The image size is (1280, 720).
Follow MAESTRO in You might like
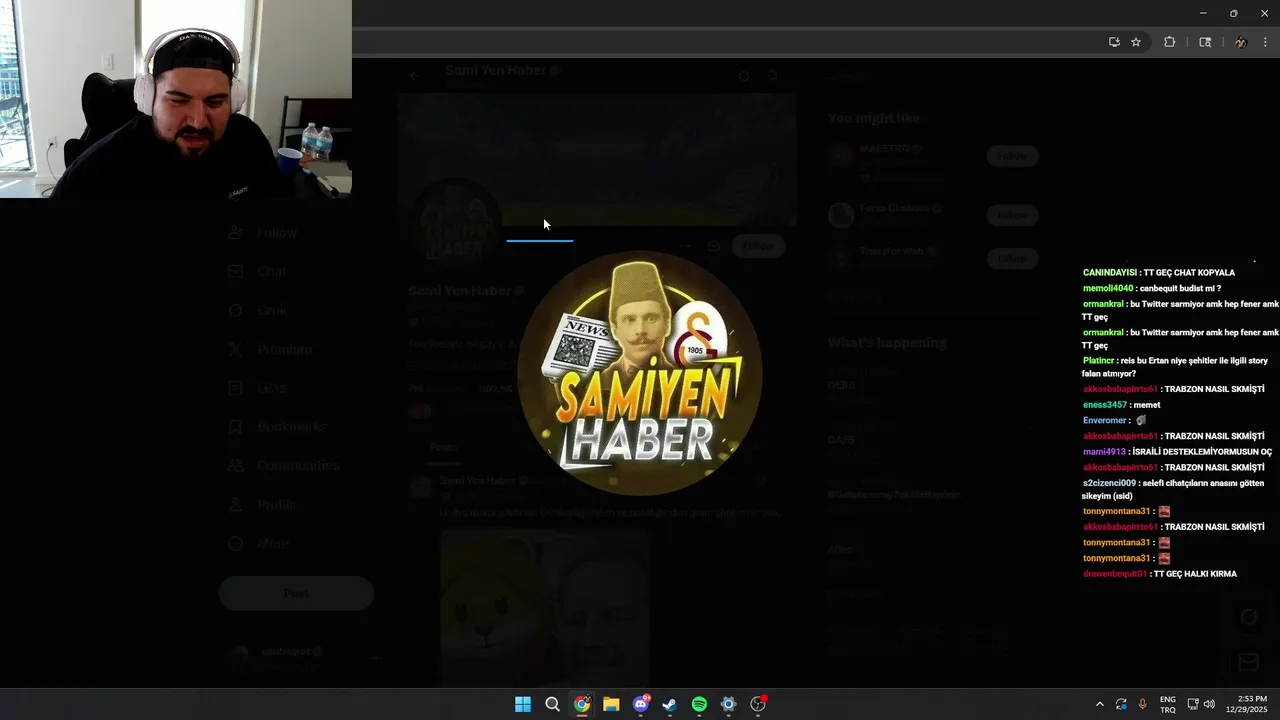pyautogui.click(x=1012, y=156)
